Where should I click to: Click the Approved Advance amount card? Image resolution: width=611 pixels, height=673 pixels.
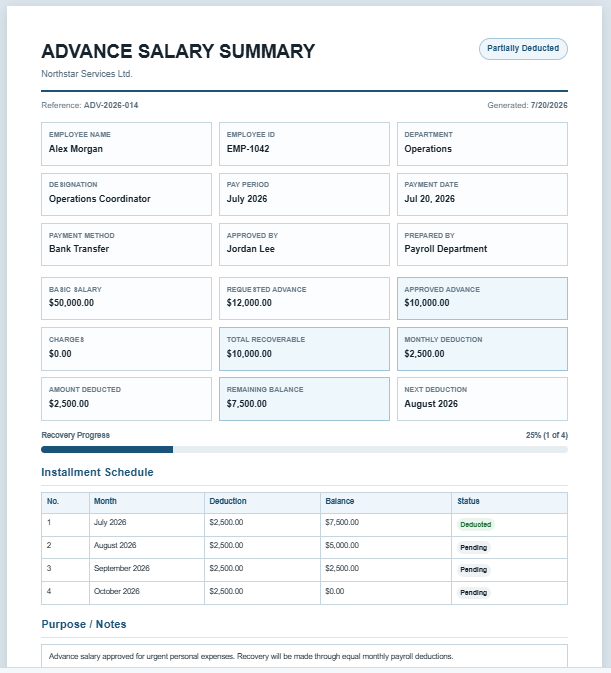tap(482, 298)
